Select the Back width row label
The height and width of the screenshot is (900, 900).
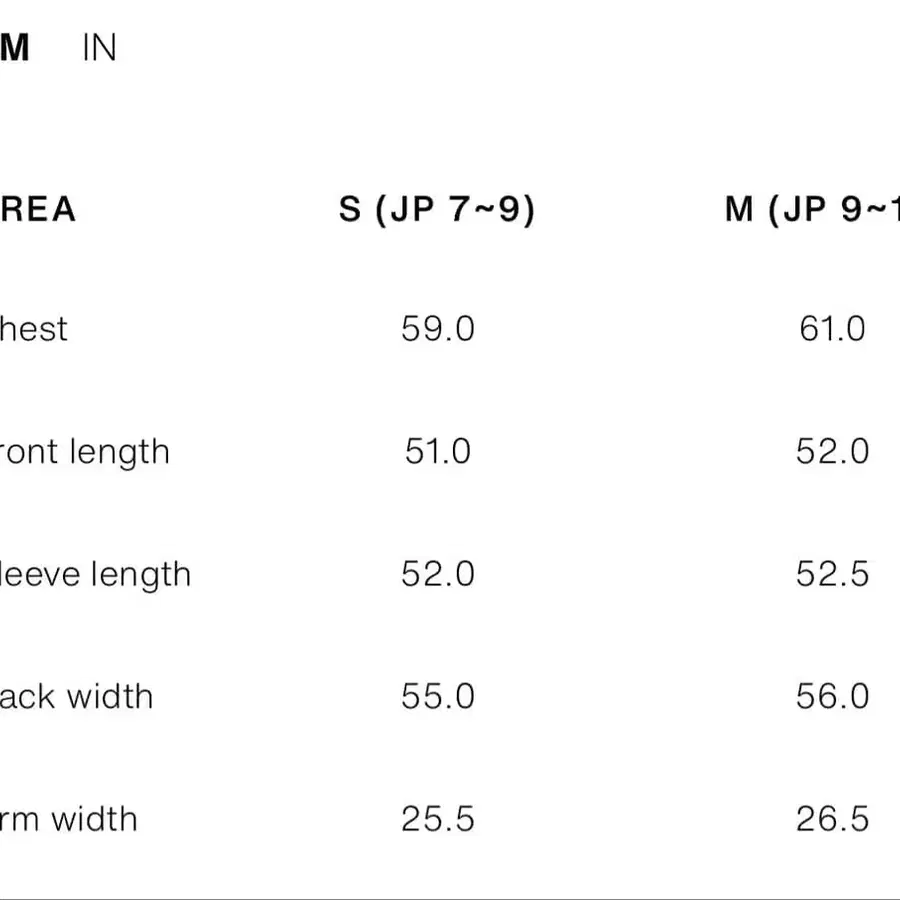pyautogui.click(x=76, y=697)
